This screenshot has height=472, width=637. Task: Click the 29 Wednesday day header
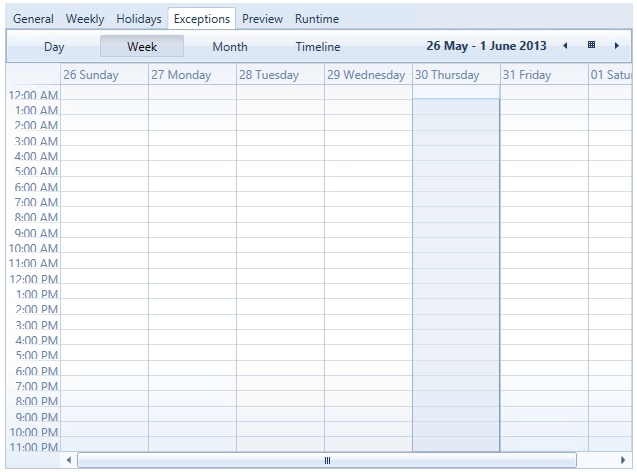pos(368,75)
